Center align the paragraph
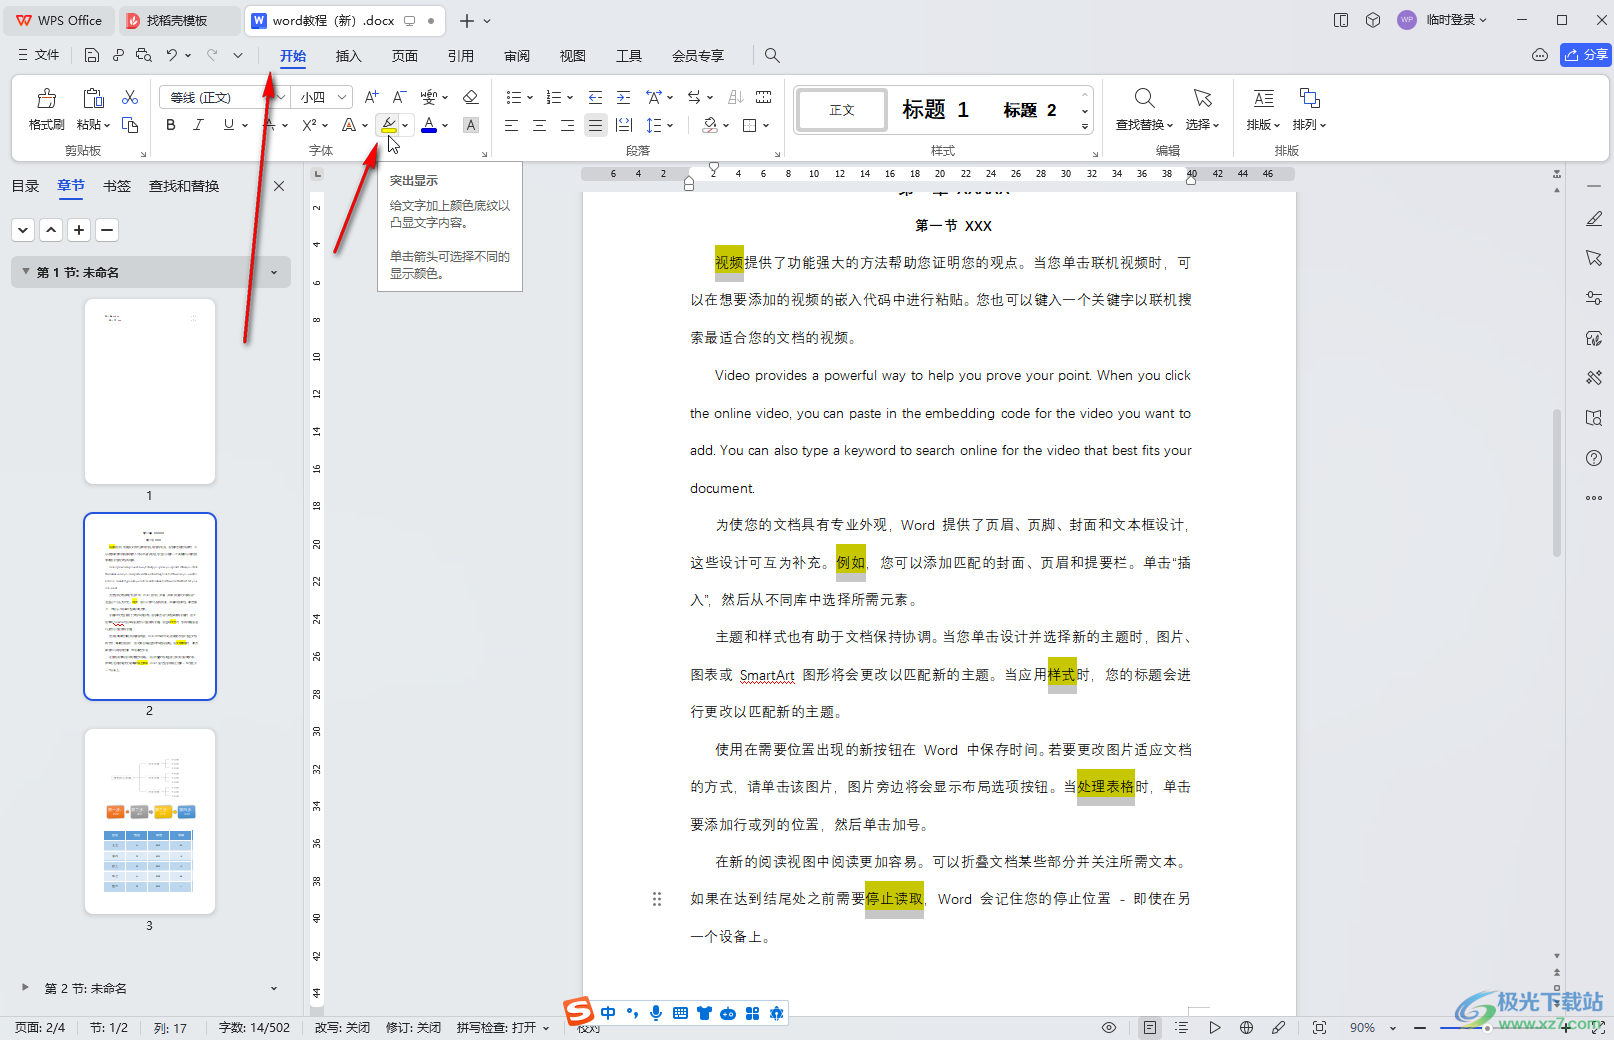Screen dimensions: 1614x1040 click(x=539, y=125)
